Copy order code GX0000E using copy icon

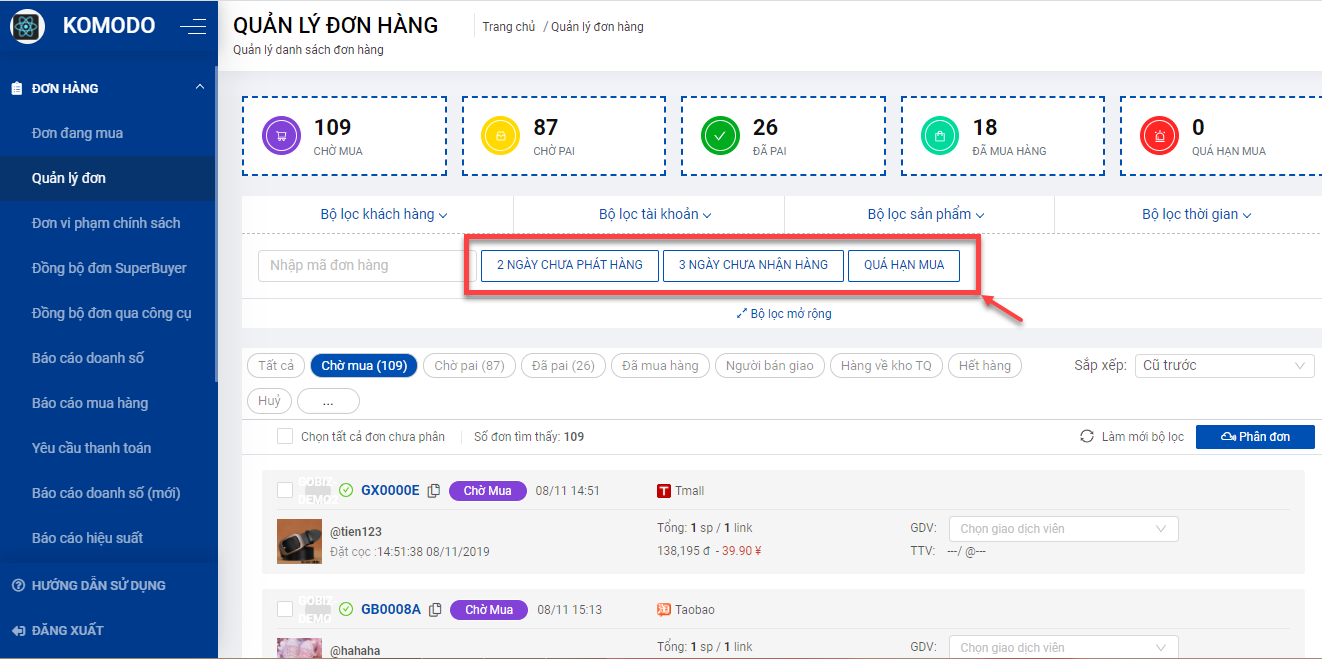pos(434,491)
